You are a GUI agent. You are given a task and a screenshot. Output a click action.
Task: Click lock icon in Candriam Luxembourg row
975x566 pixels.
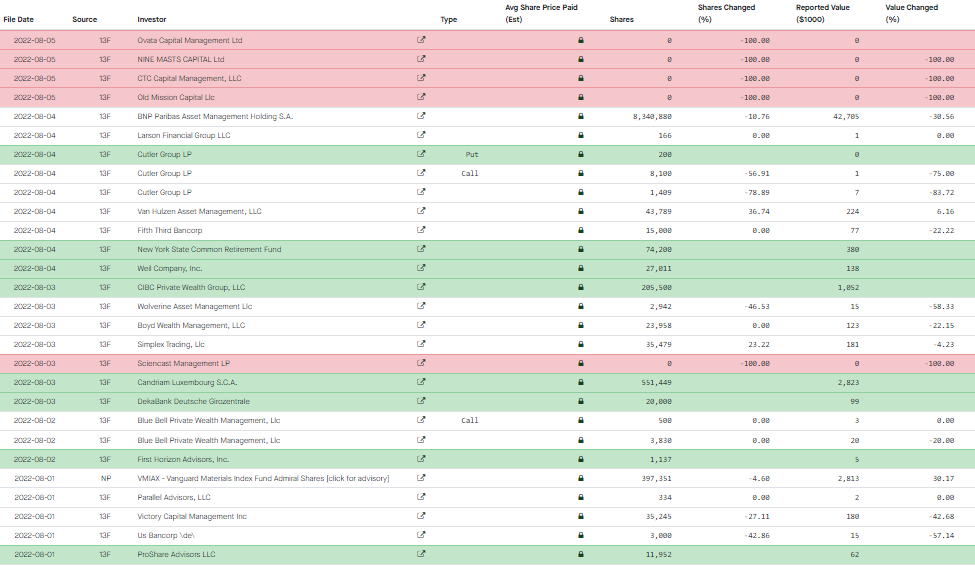tap(581, 383)
